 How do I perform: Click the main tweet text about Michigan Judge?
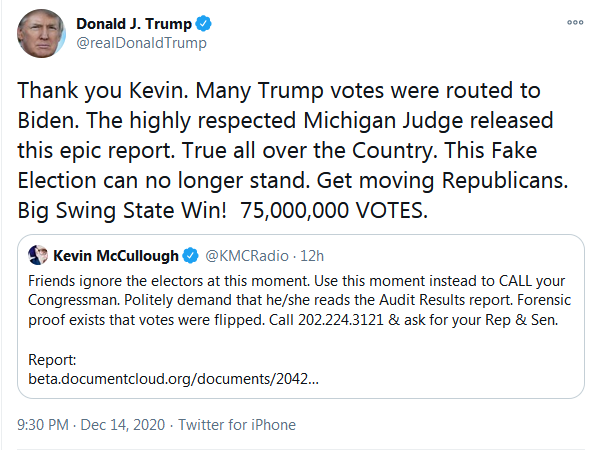pos(293,150)
